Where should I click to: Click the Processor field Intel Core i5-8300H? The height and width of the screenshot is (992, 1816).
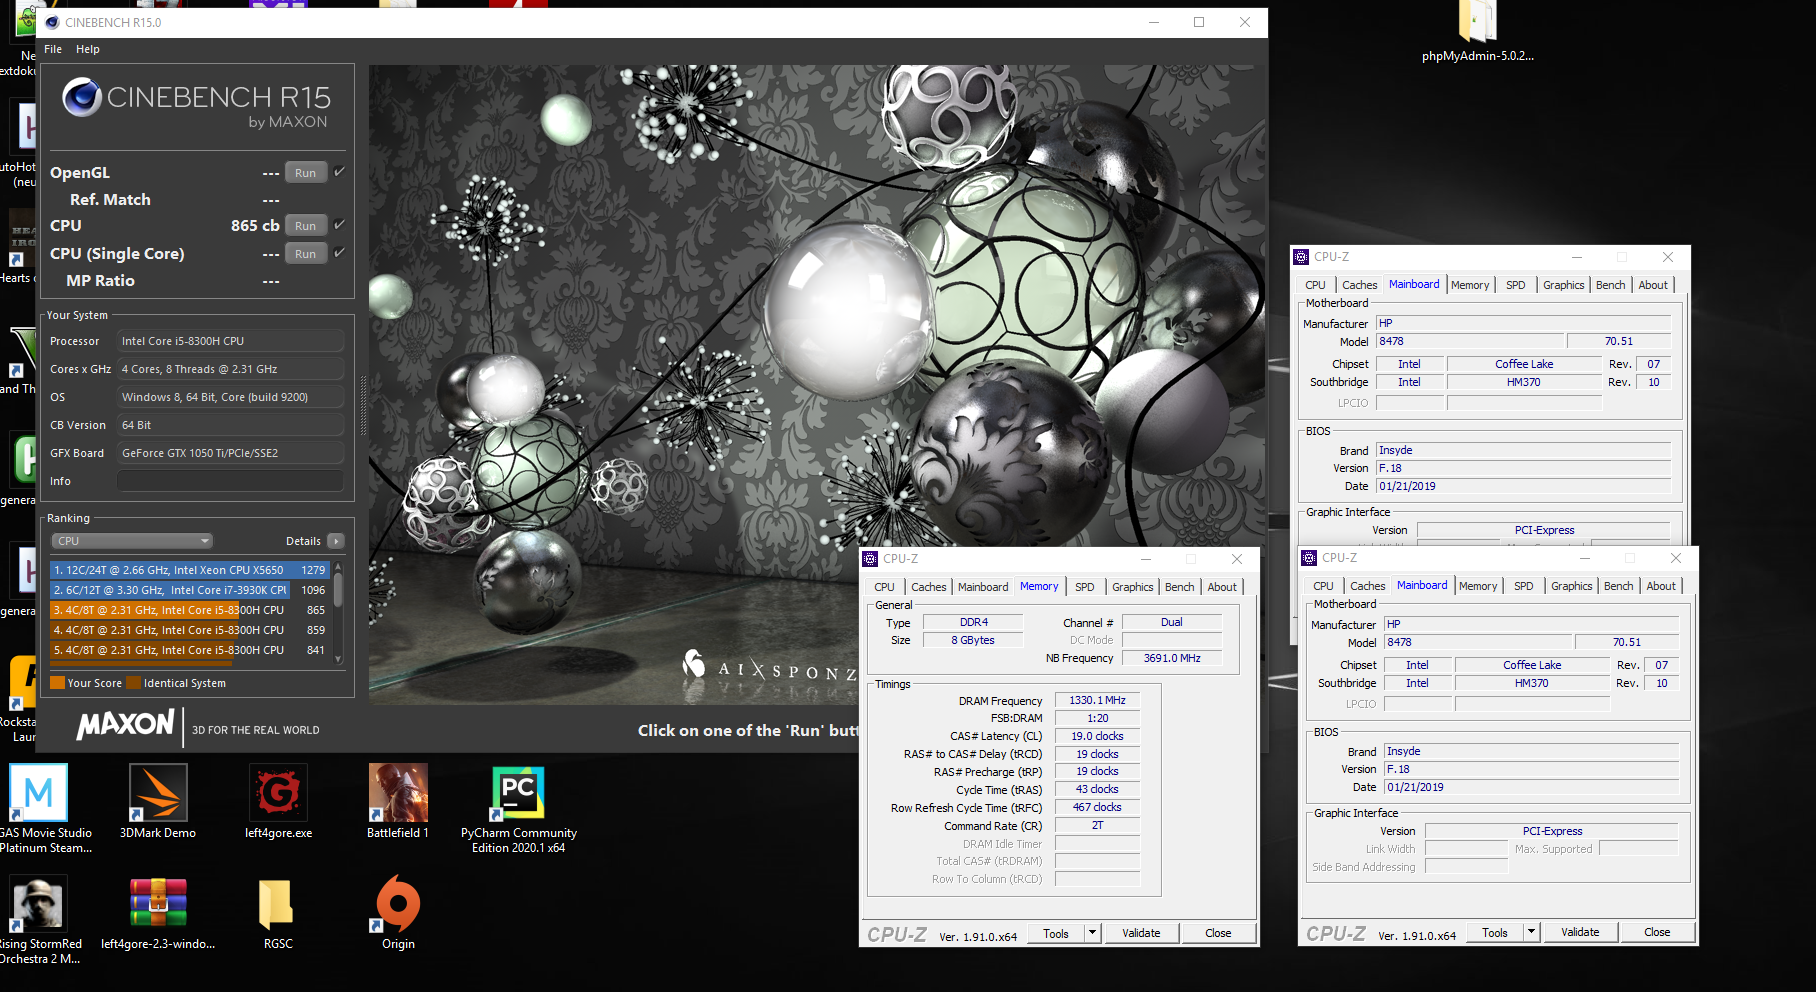coord(230,341)
